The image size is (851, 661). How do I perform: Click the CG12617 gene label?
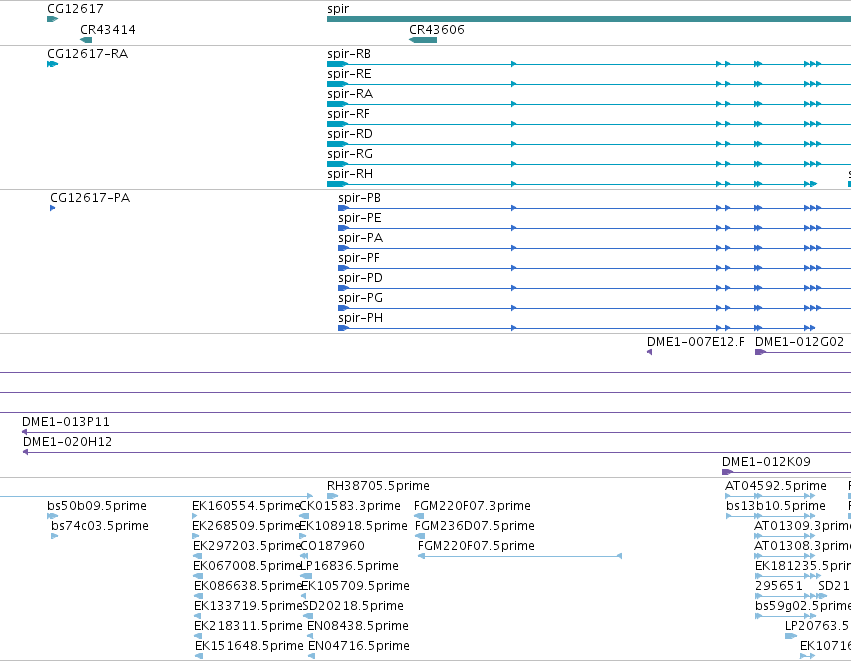[75, 9]
